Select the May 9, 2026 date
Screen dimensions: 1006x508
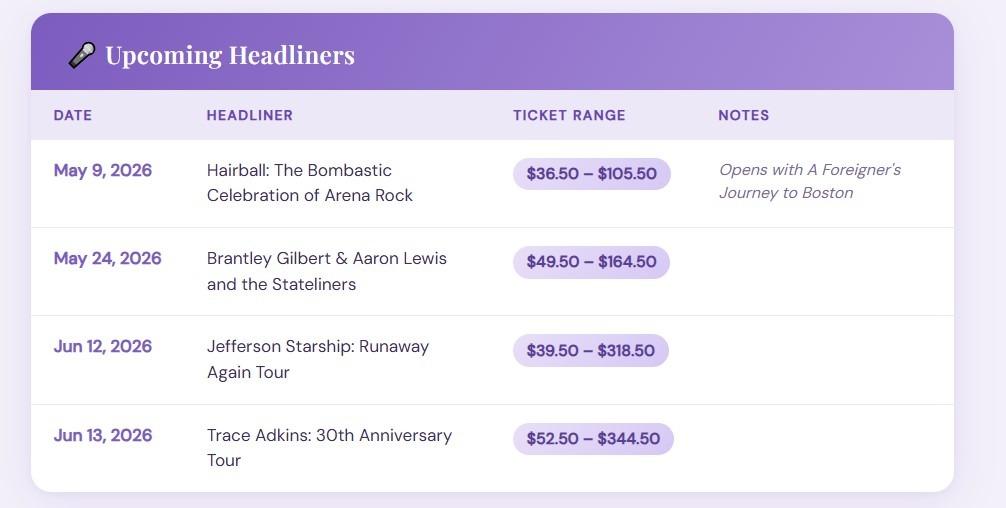point(103,170)
